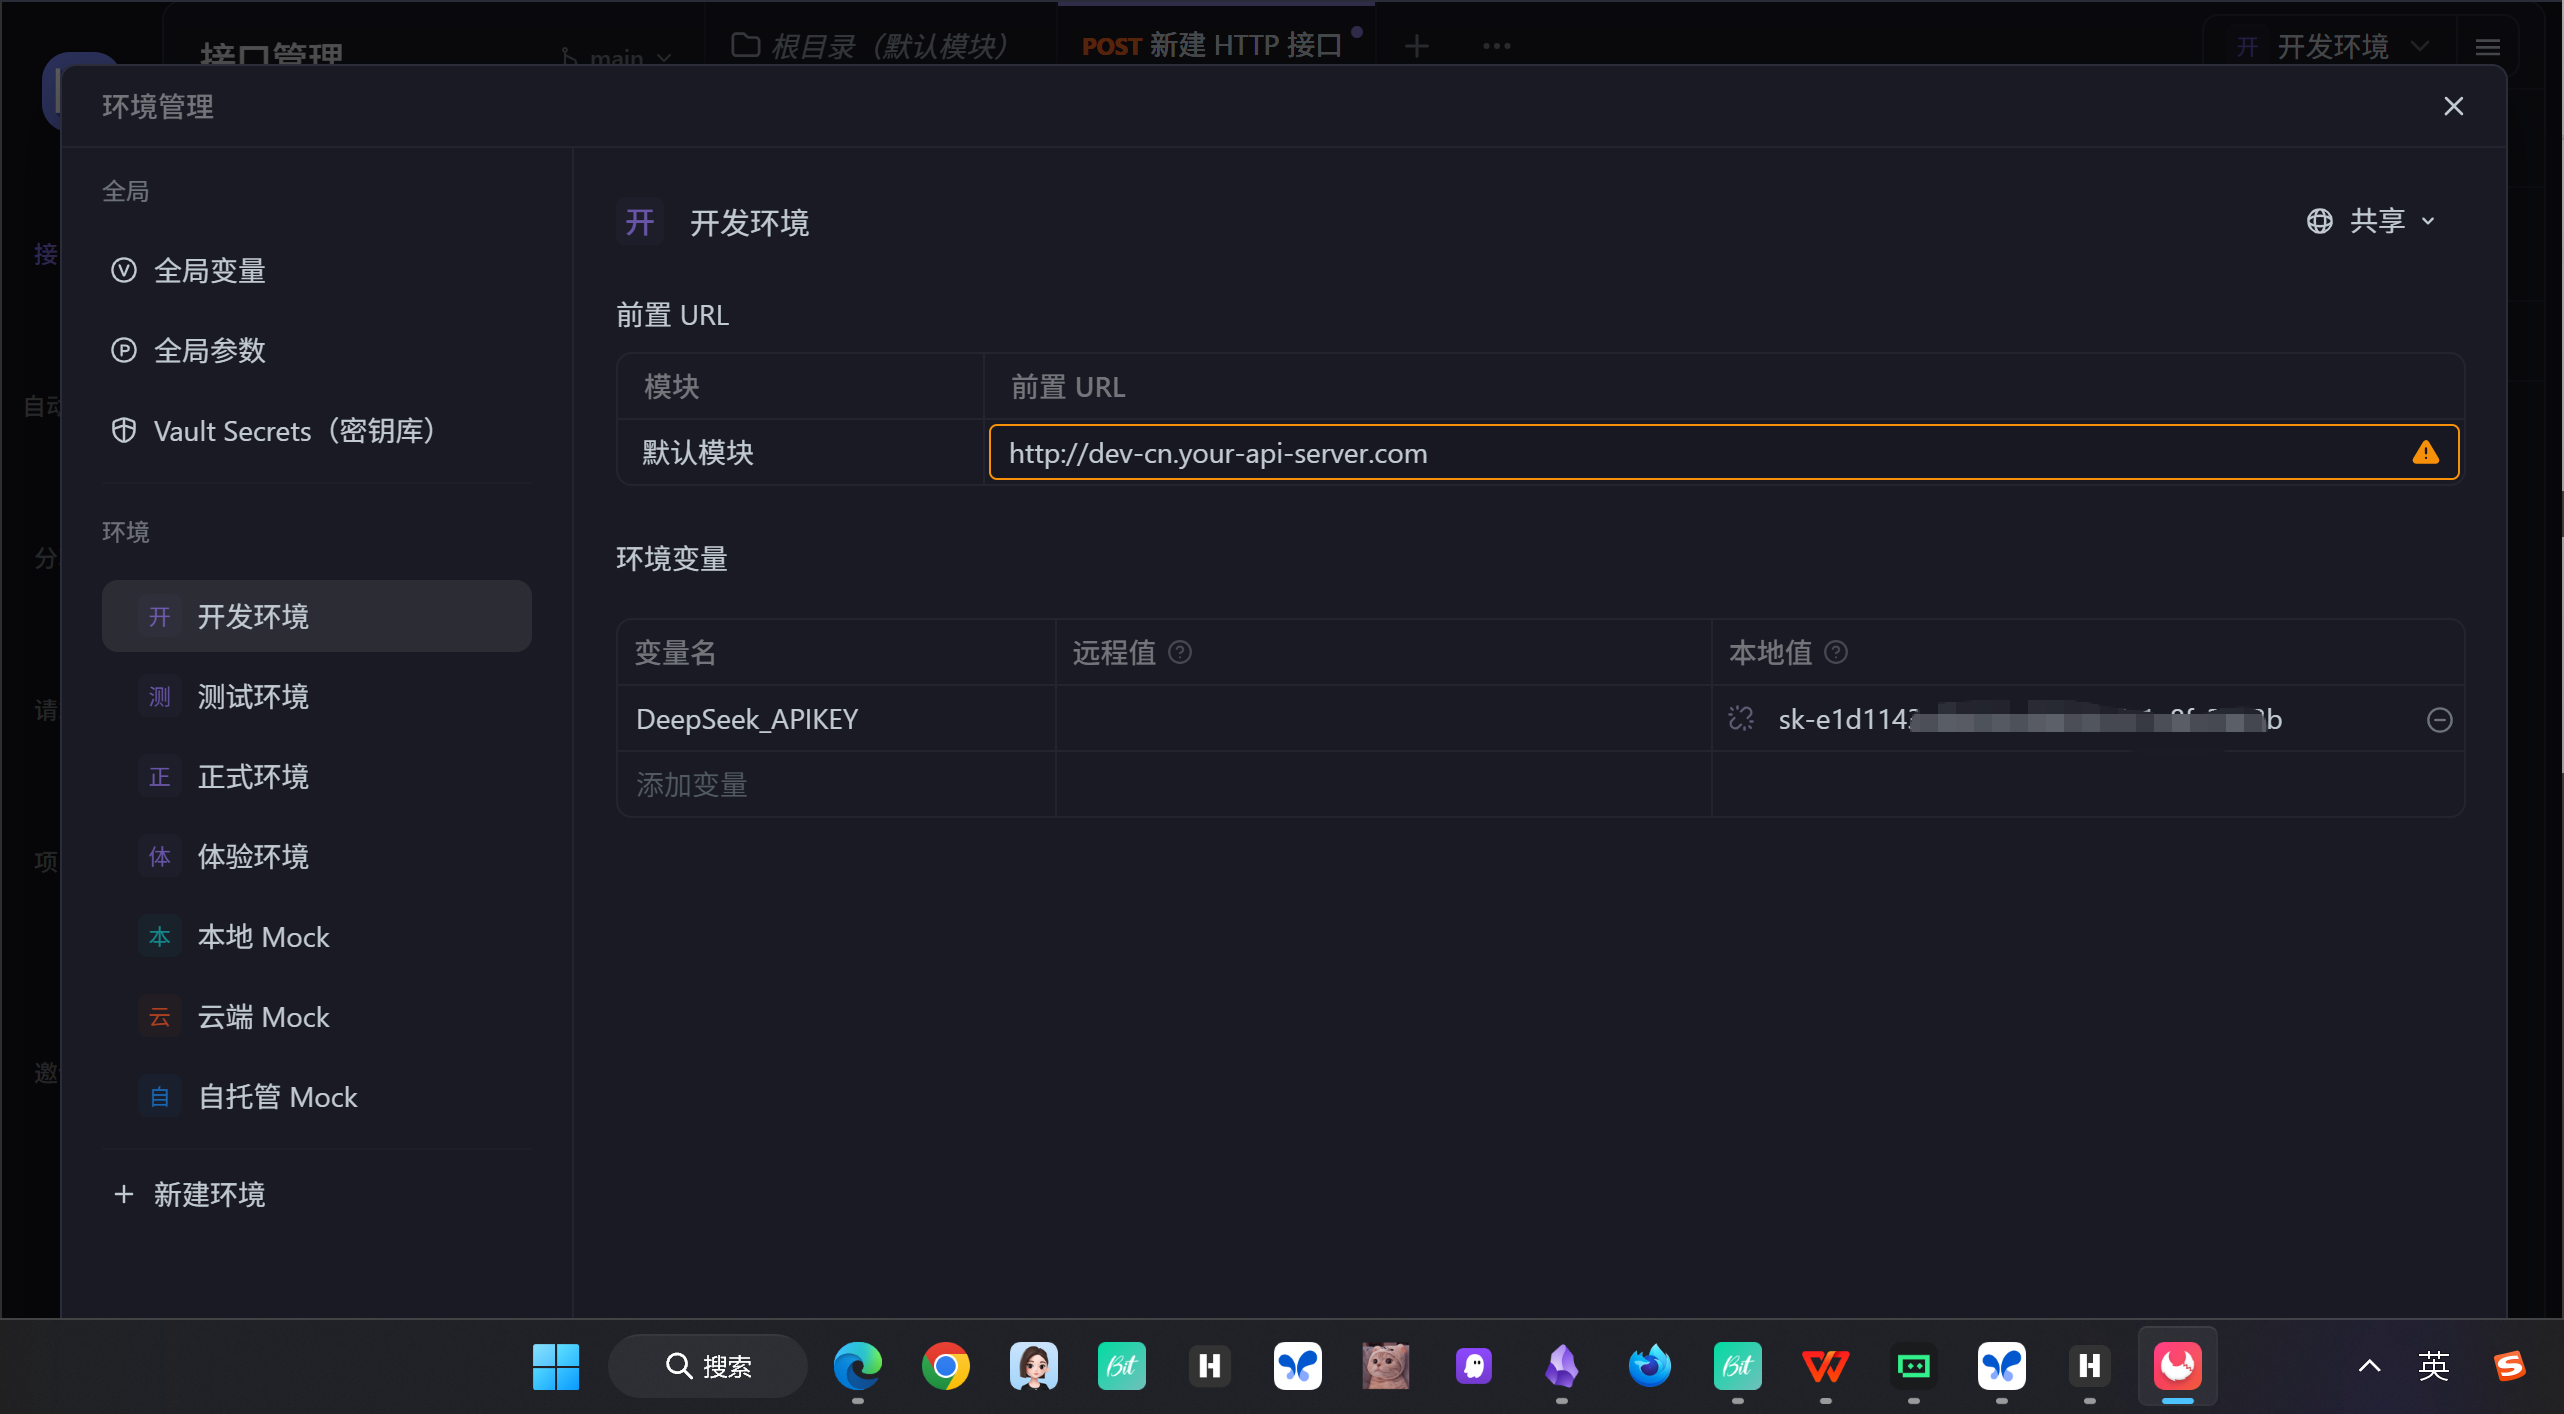2564x1414 pixels.
Task: Select 测试环境 in the environment list
Action: [253, 697]
